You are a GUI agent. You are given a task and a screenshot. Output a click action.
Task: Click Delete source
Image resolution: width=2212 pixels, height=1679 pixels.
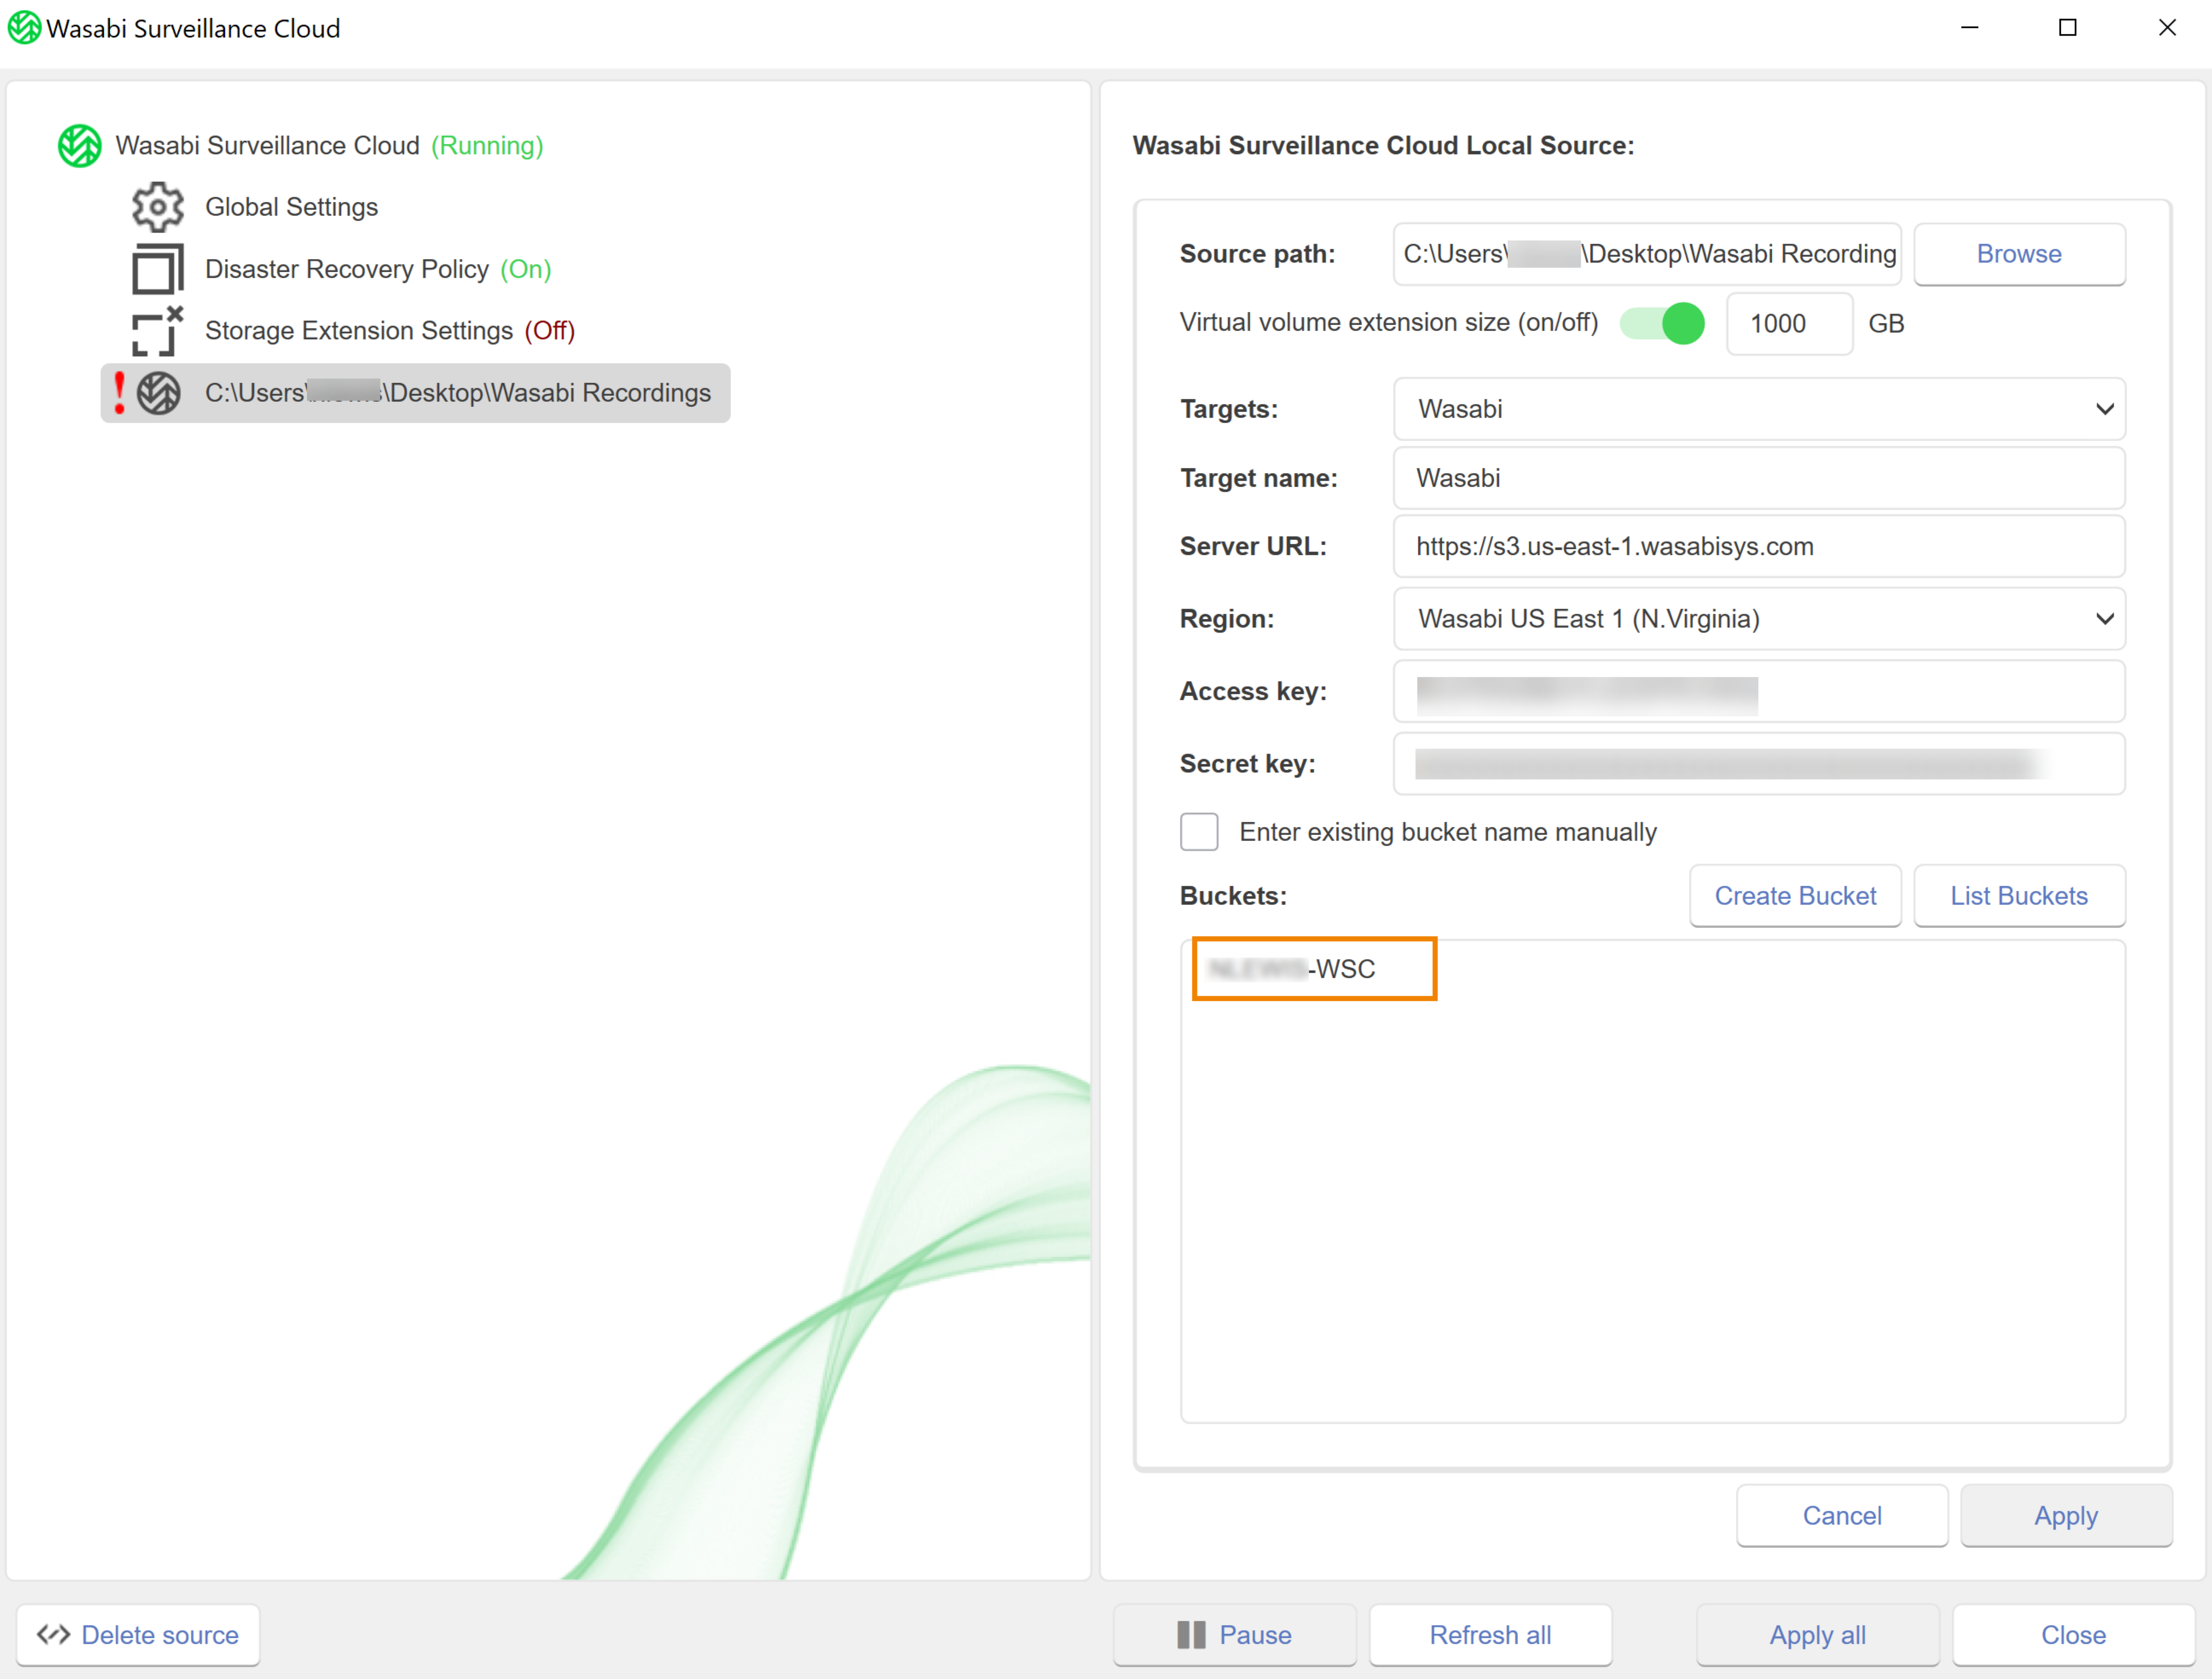[x=138, y=1635]
